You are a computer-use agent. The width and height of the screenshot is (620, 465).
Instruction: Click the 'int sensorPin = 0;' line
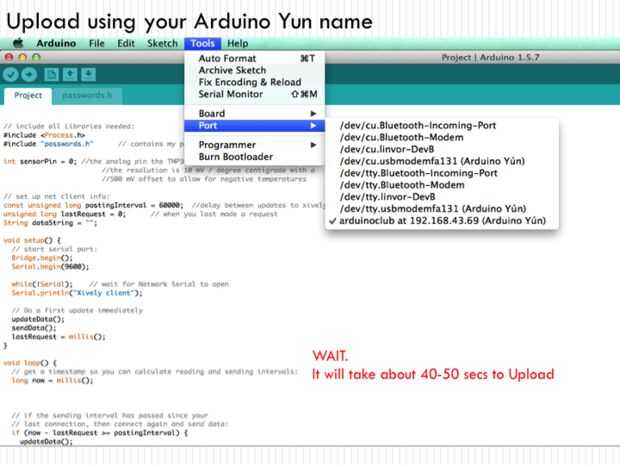(40, 161)
